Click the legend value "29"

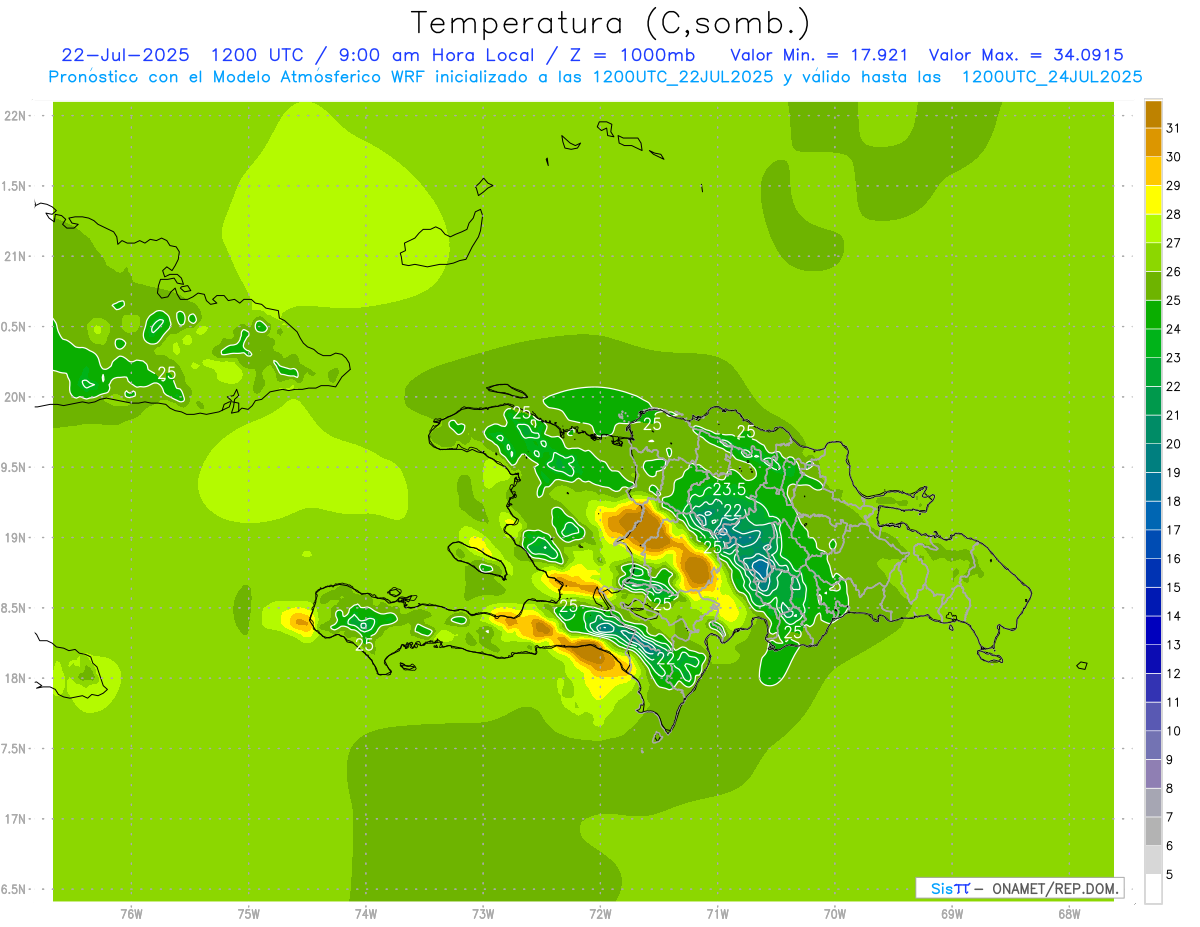pos(1174,186)
